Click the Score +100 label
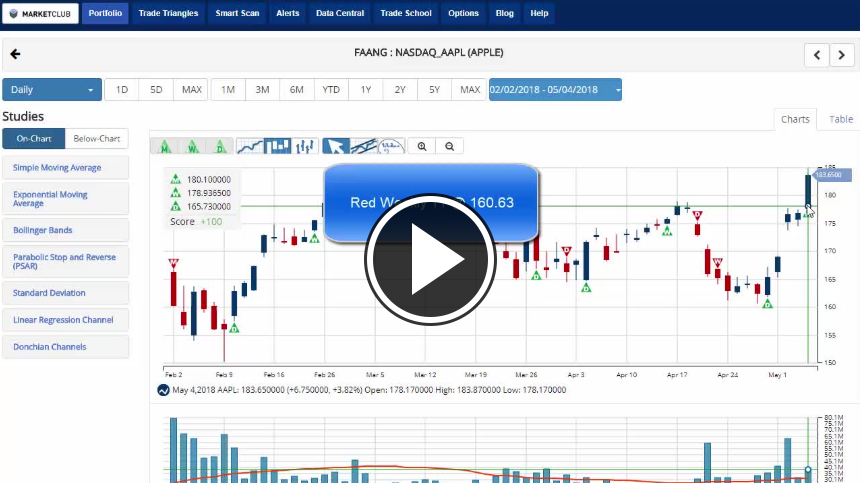This screenshot has height=483, width=860. (x=196, y=221)
